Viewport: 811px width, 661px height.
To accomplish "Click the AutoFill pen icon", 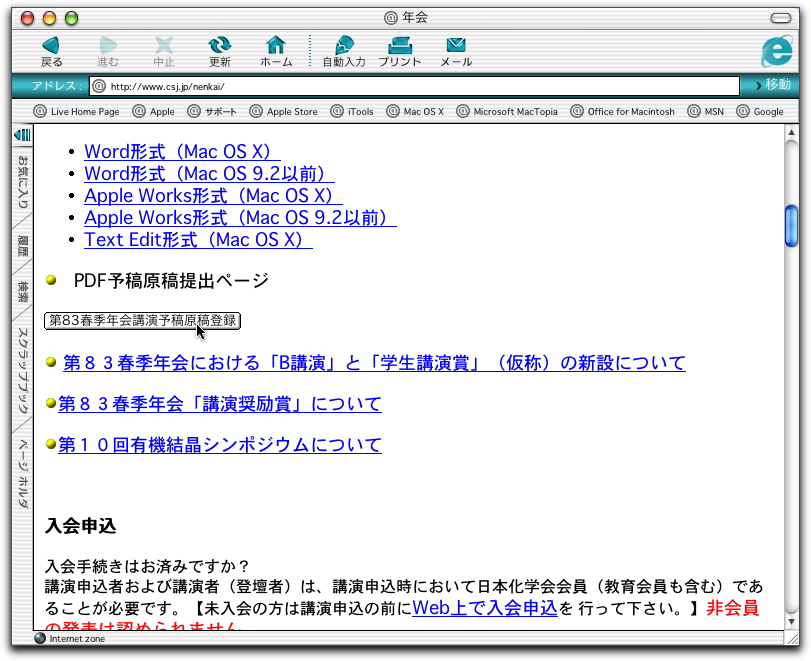I will 343,46.
